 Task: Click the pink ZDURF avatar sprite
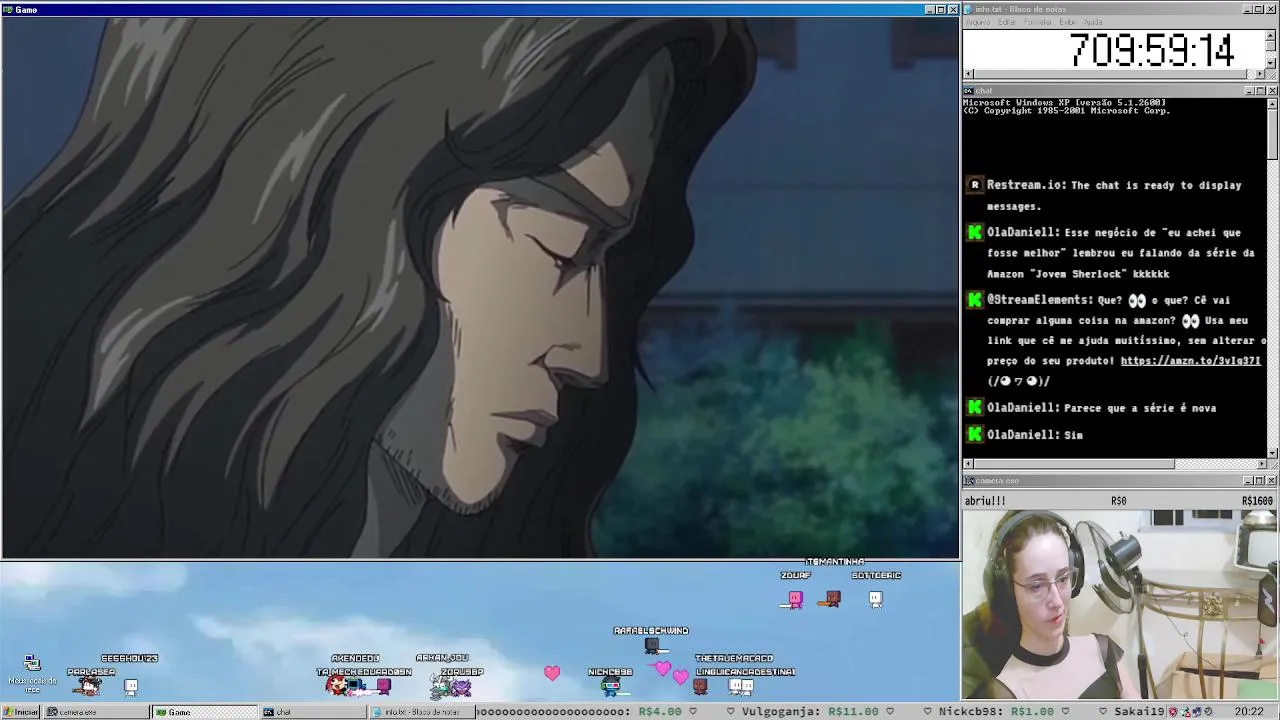point(795,599)
